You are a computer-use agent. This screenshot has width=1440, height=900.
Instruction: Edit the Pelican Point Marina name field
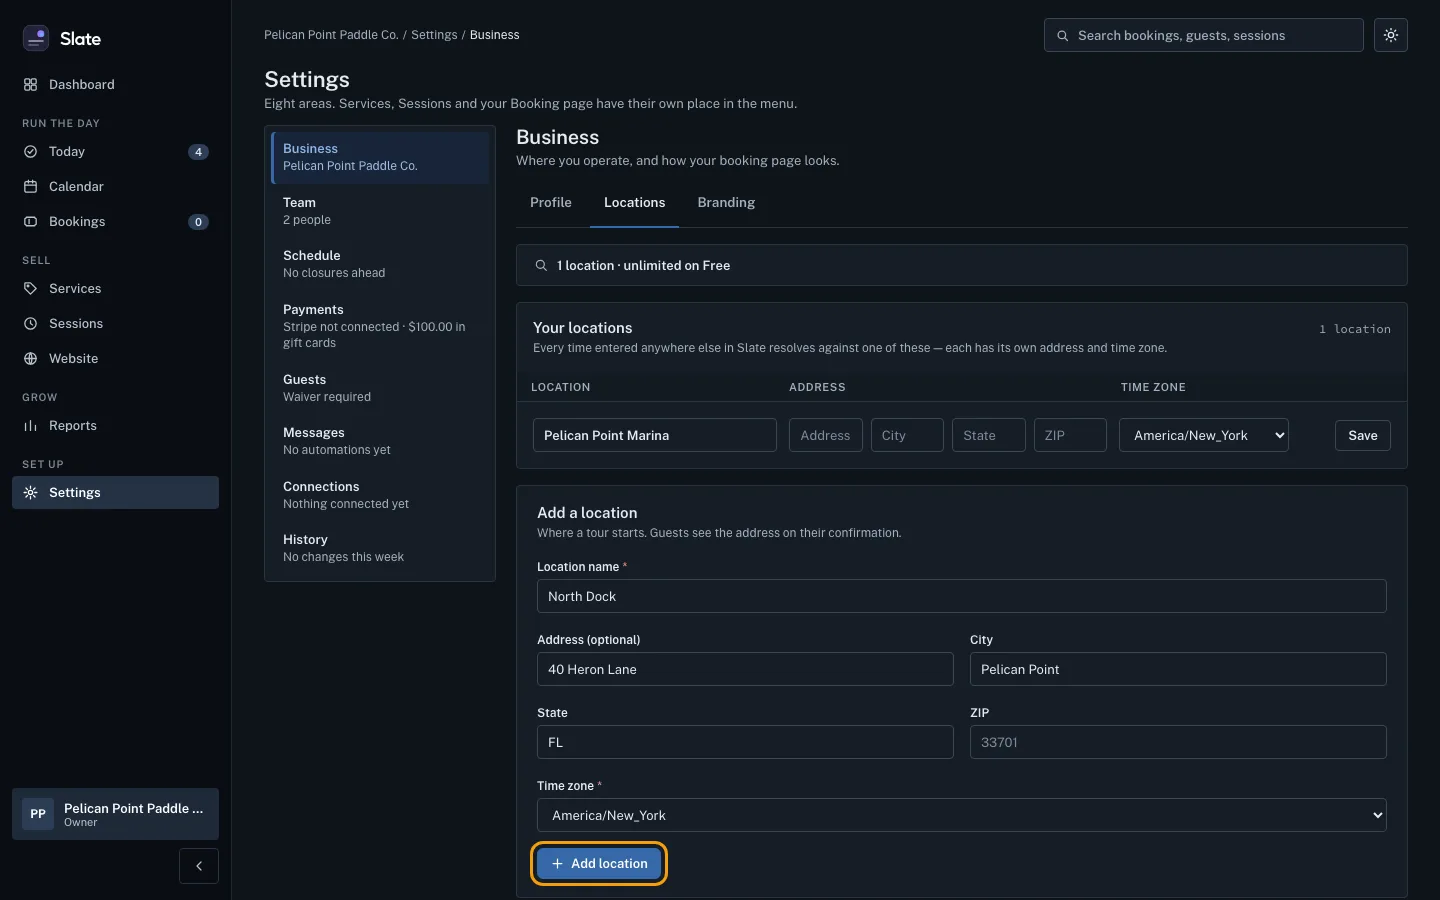click(655, 435)
